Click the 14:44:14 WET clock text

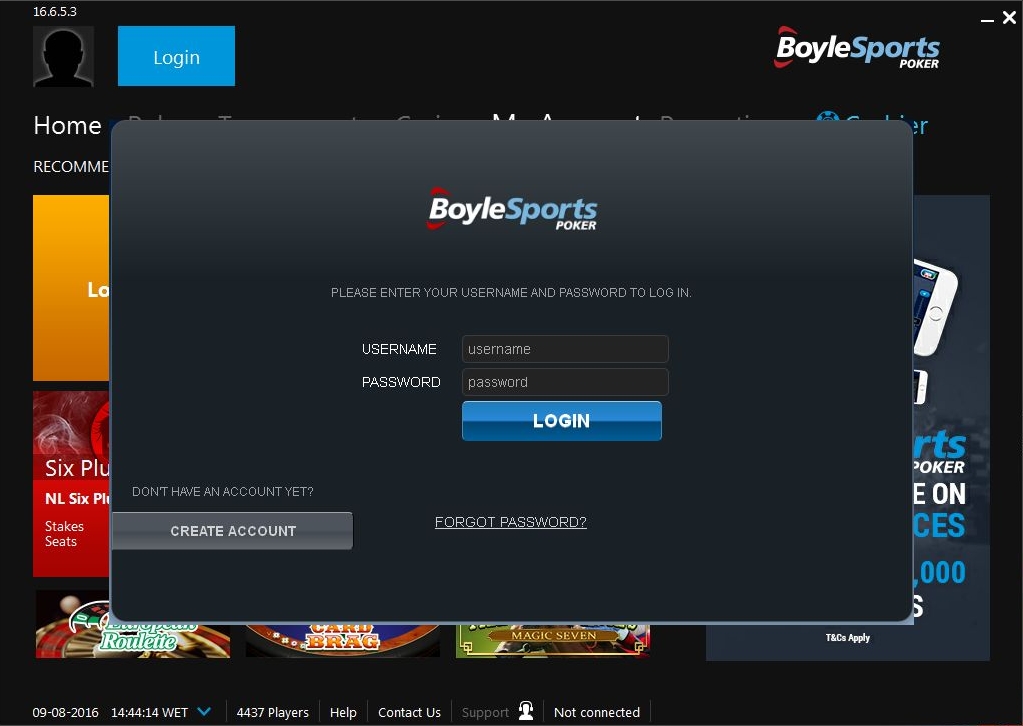(x=149, y=712)
